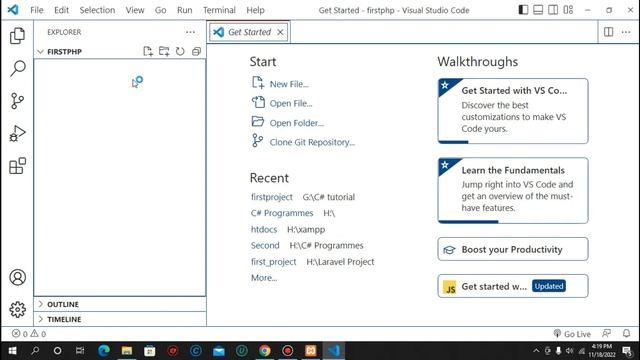
Task: Open Google Chrome from taskbar
Action: (x=264, y=351)
